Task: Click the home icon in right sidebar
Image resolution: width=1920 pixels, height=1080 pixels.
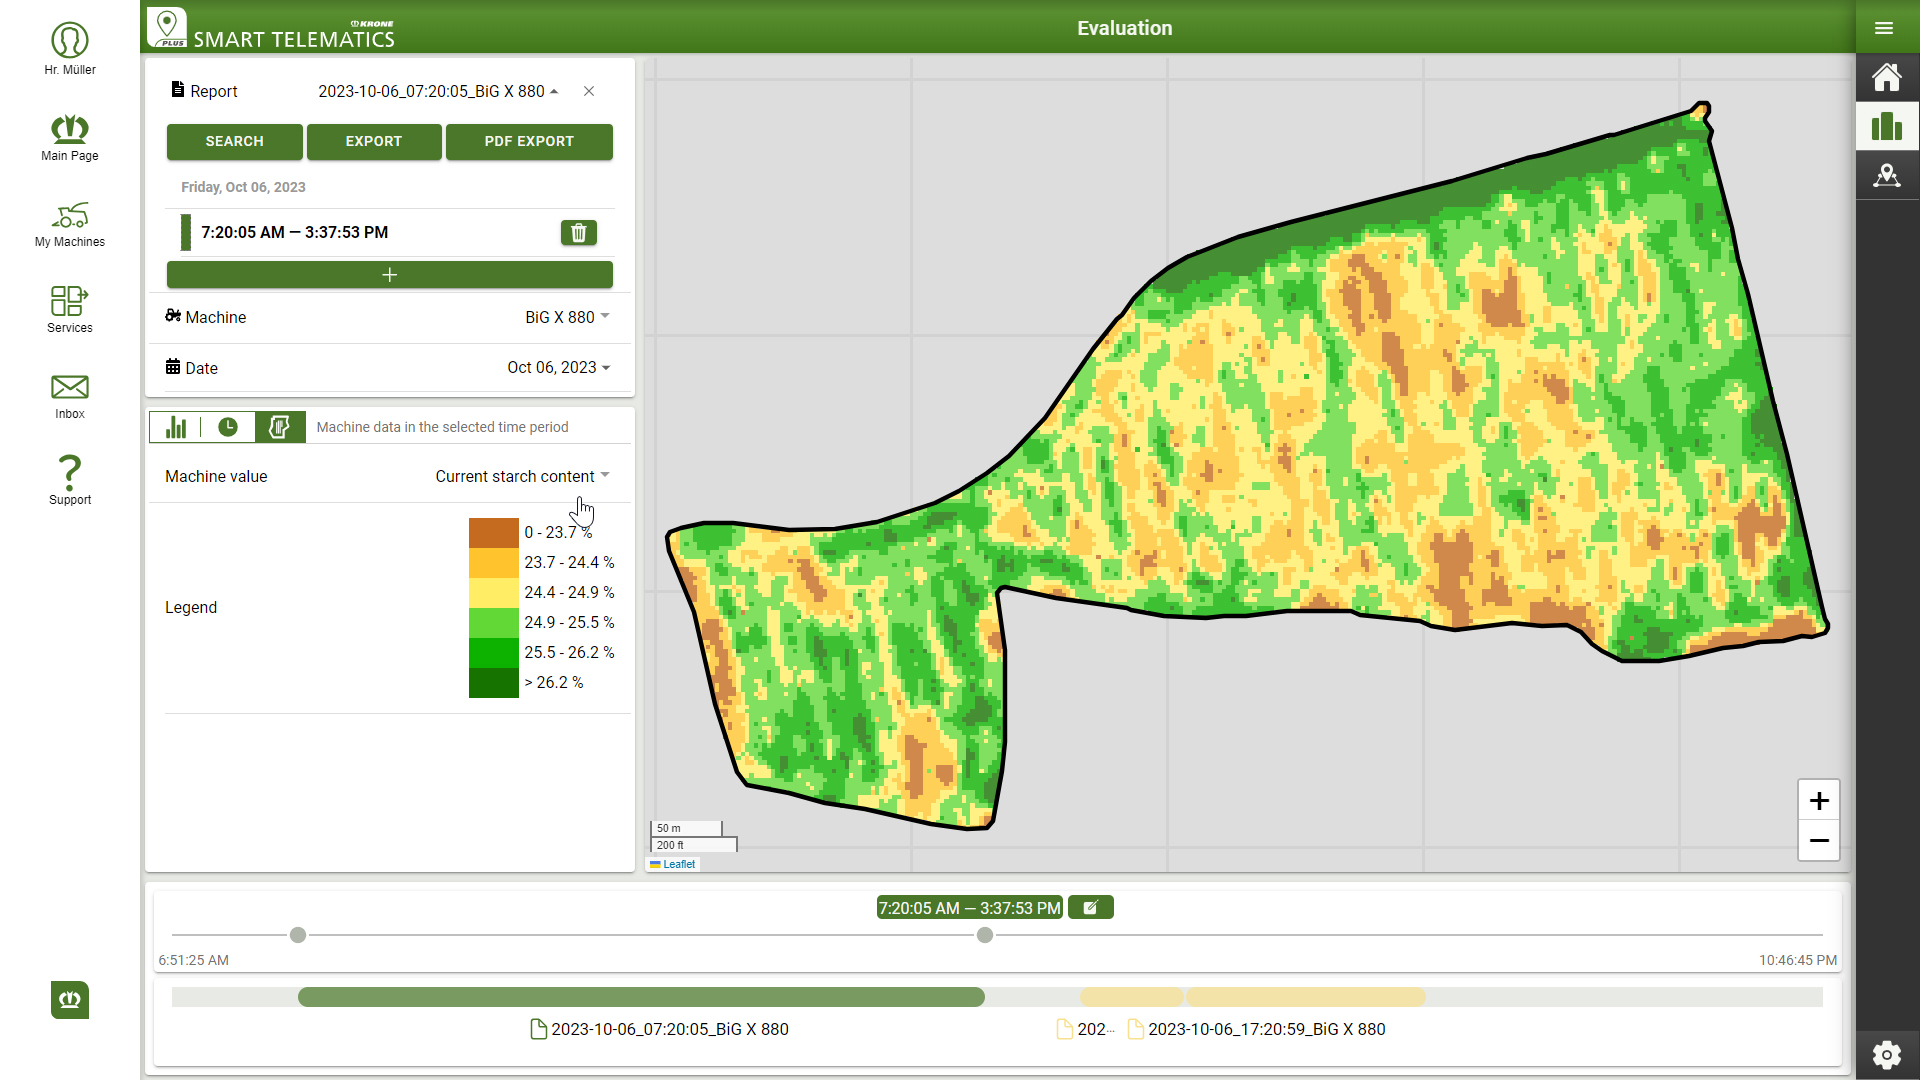Action: click(x=1886, y=77)
